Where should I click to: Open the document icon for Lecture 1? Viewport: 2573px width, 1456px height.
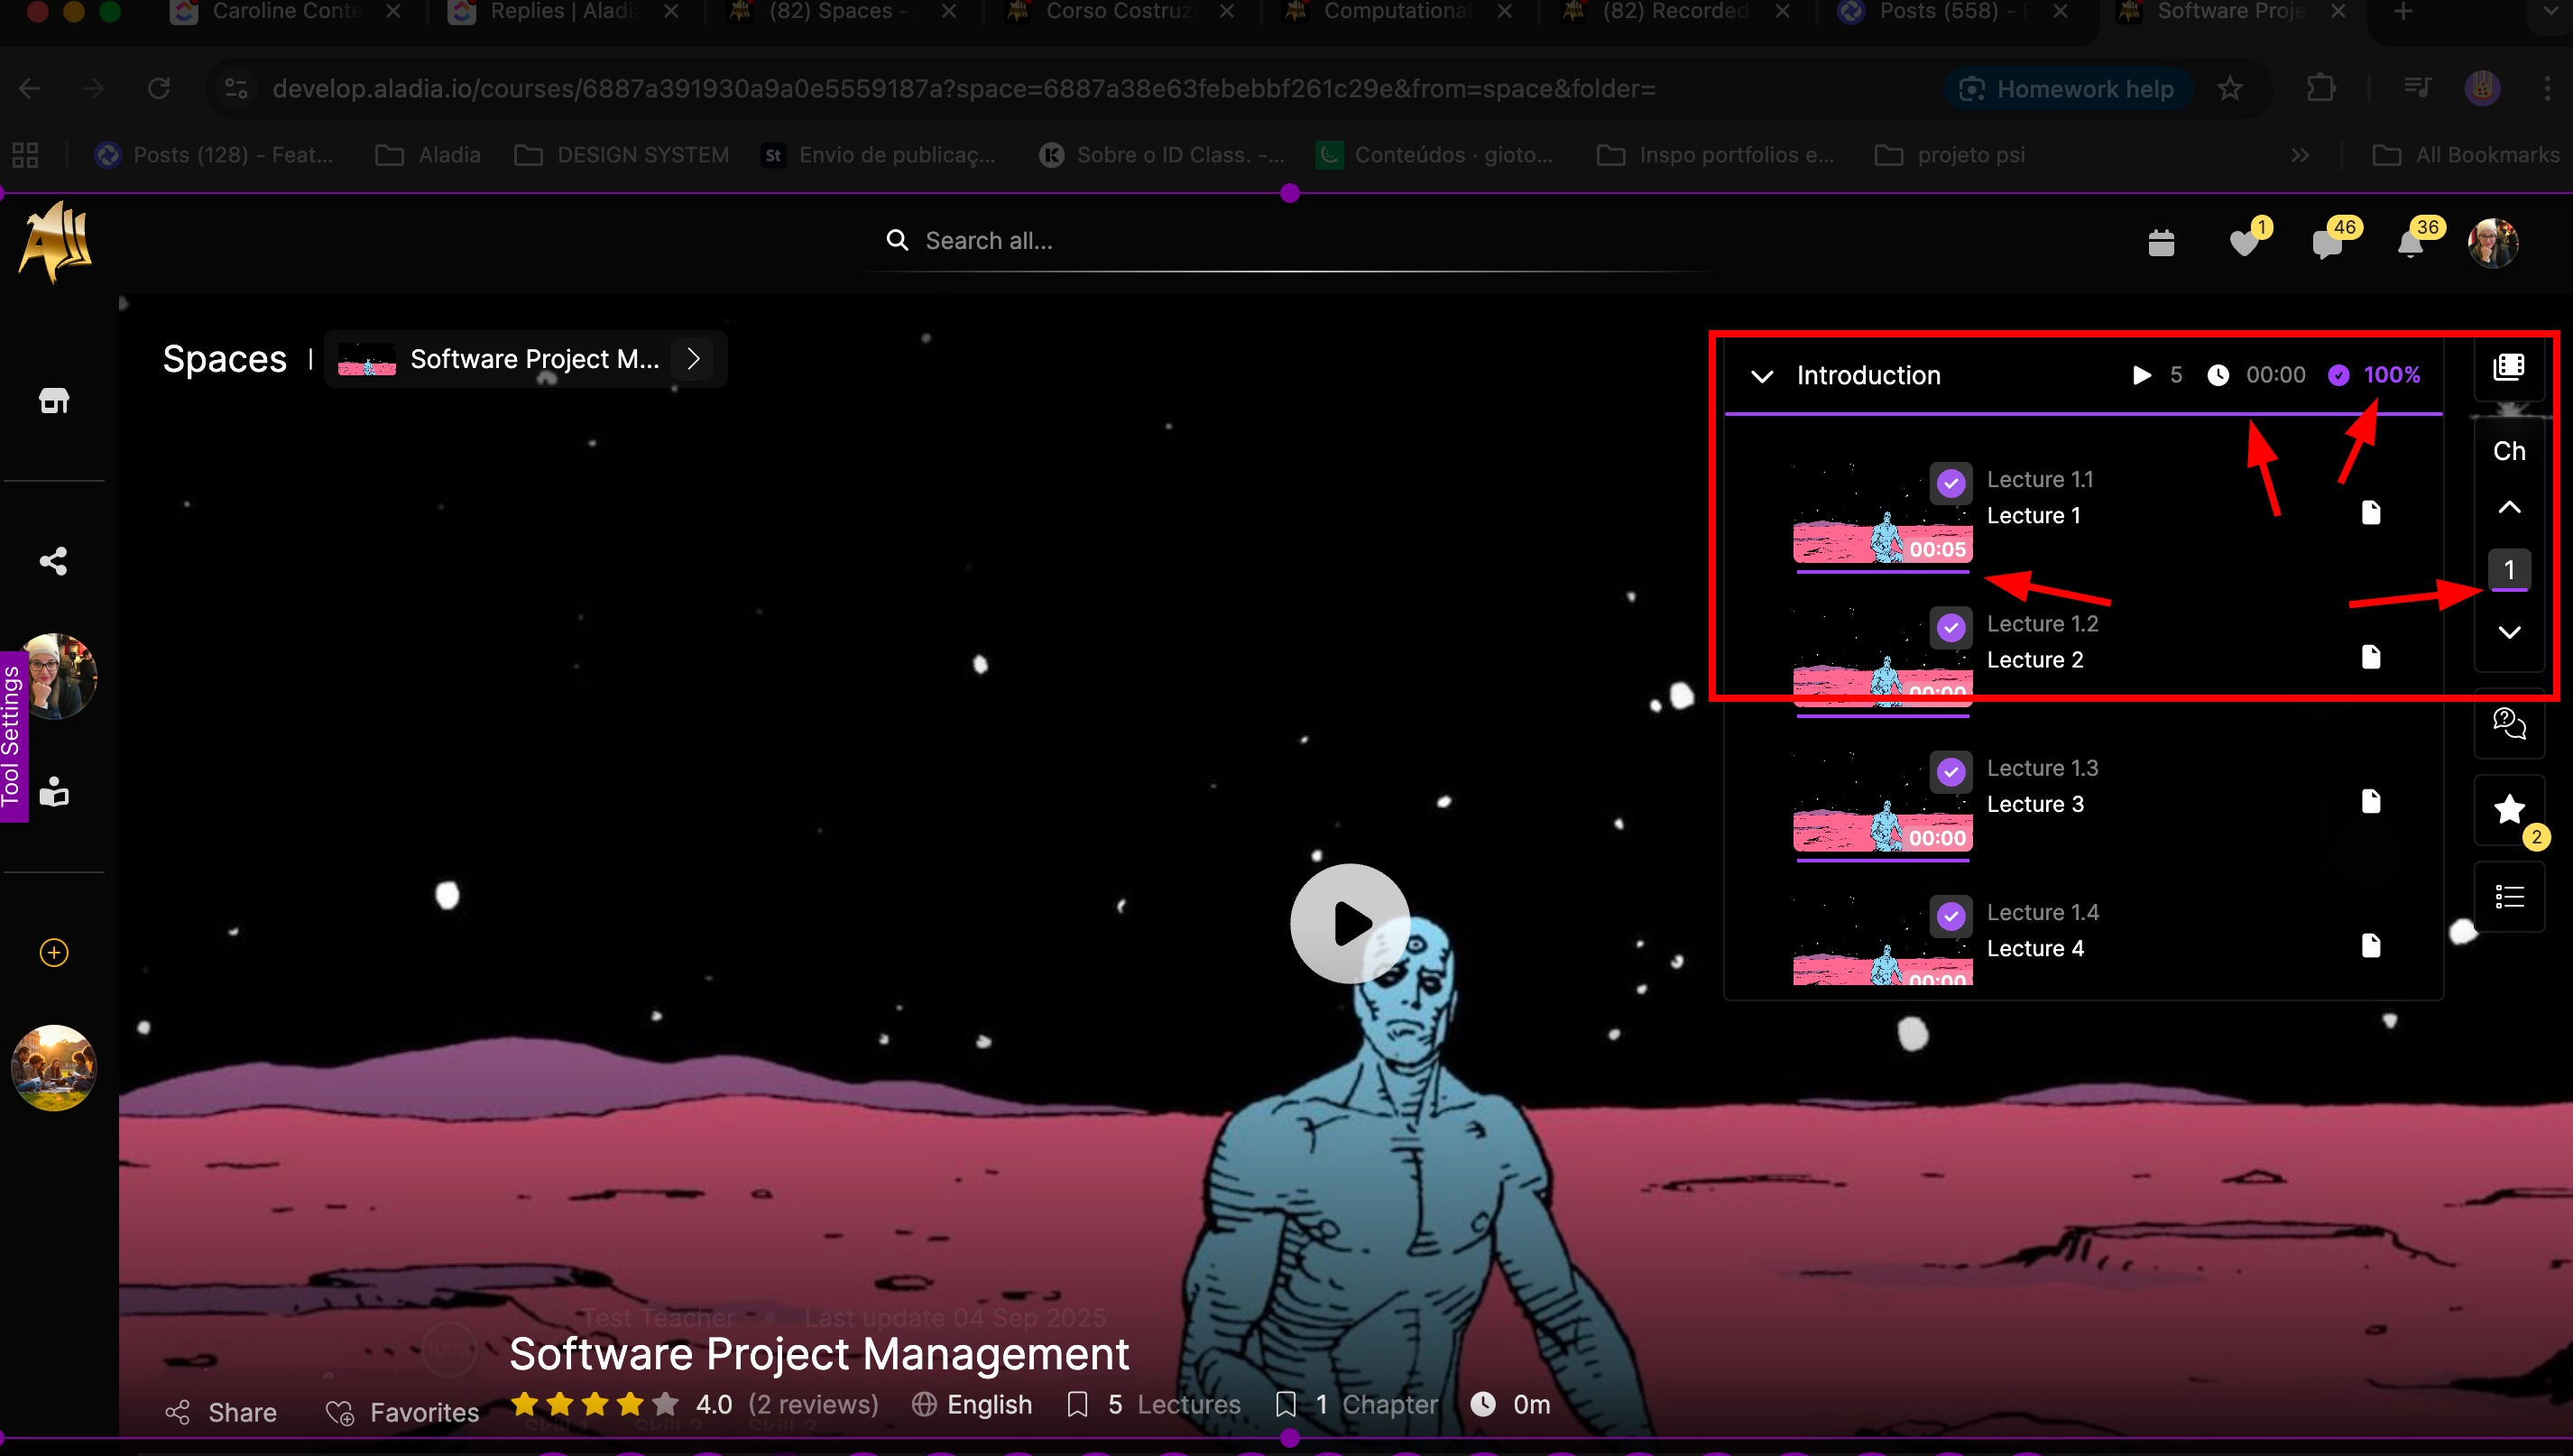click(x=2370, y=513)
